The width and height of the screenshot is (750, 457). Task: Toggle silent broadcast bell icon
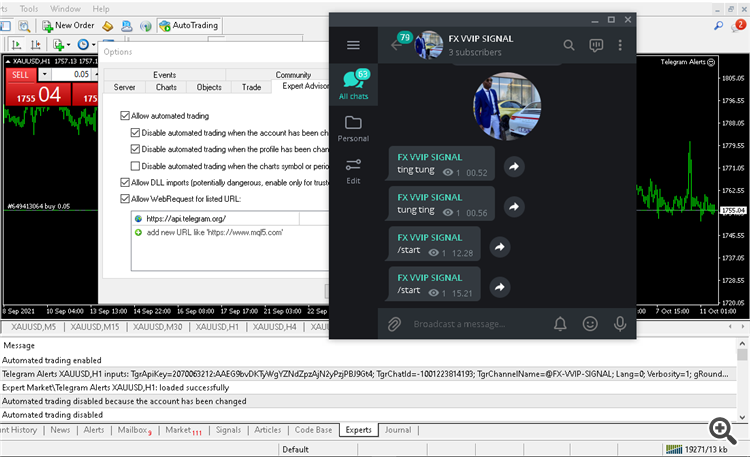pos(560,324)
